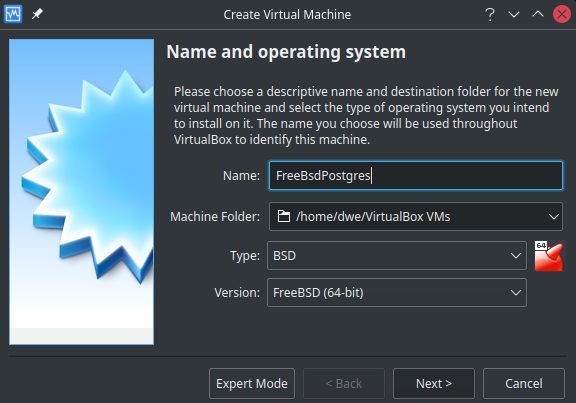
Task: Click the Version: label
Action: click(237, 292)
